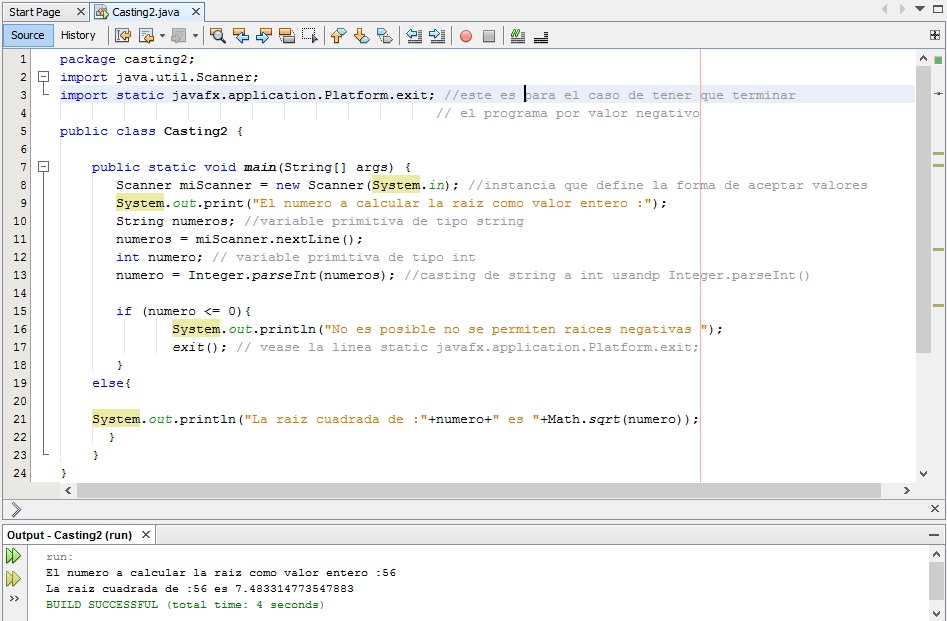Open the document list dropdown arrow
Screen dimensions: 947x621
click(919, 10)
